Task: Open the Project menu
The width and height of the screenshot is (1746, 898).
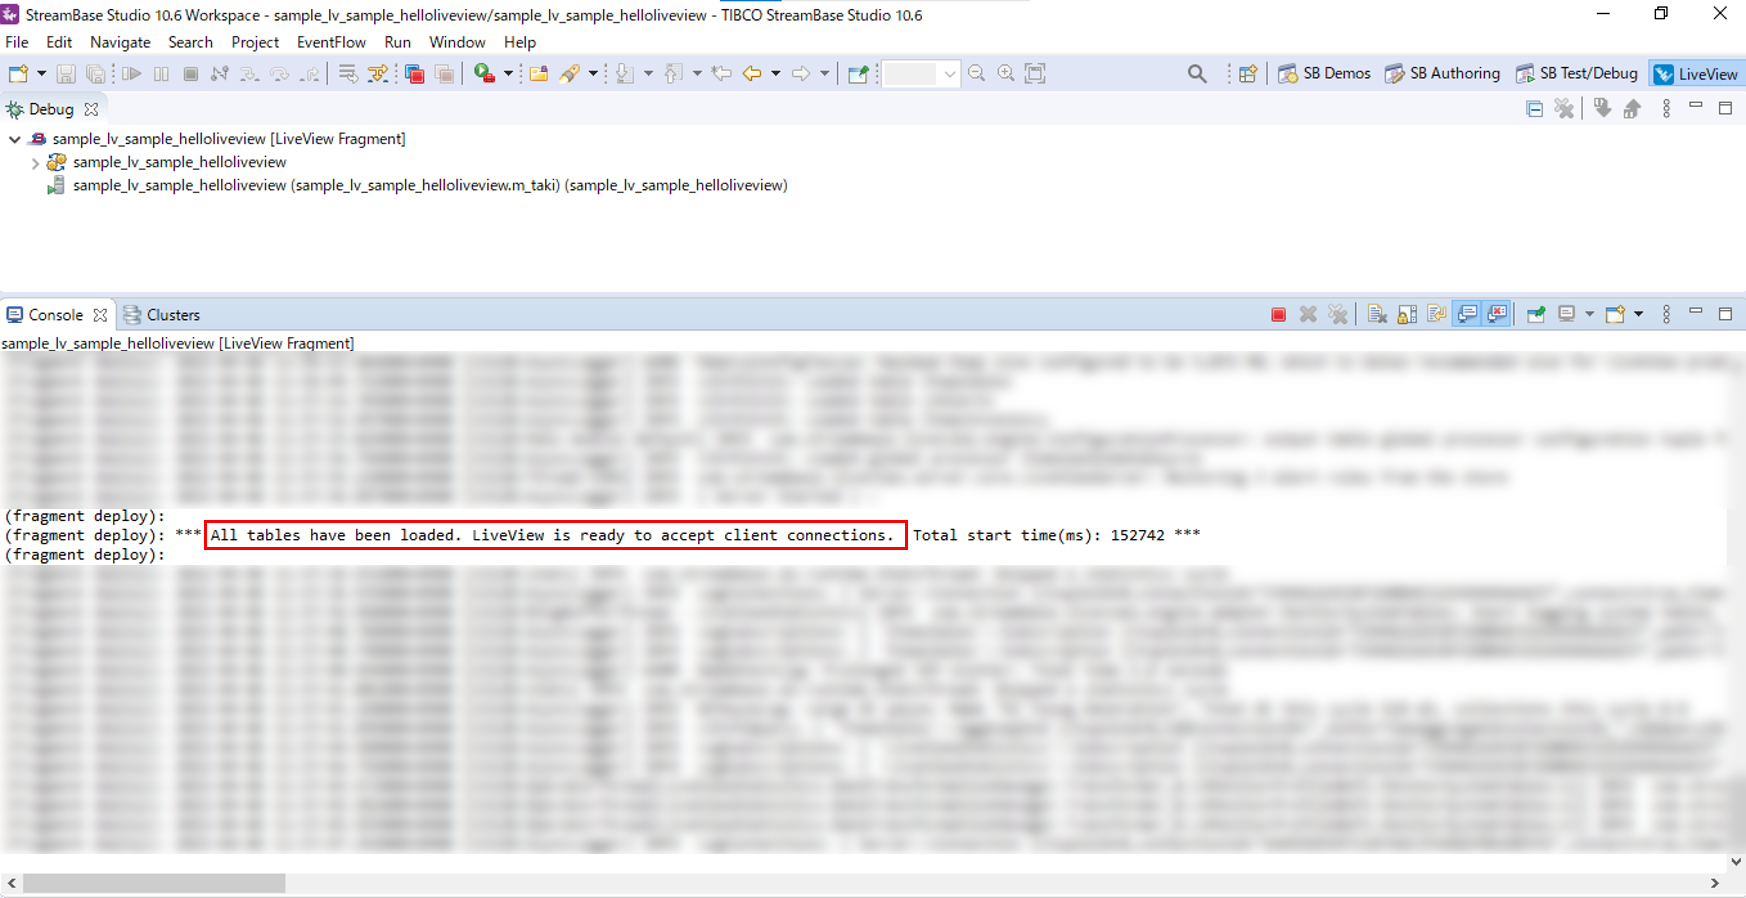Action: 255,42
